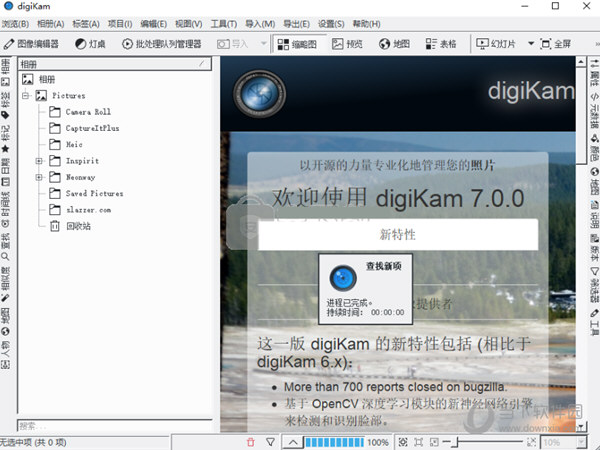The width and height of the screenshot is (600, 450).
Task: Switch to 缩略图 thumbnail view
Action: [x=297, y=44]
